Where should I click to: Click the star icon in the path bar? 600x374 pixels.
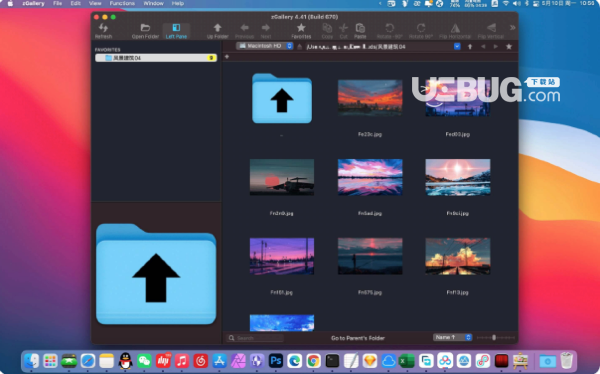point(509,46)
